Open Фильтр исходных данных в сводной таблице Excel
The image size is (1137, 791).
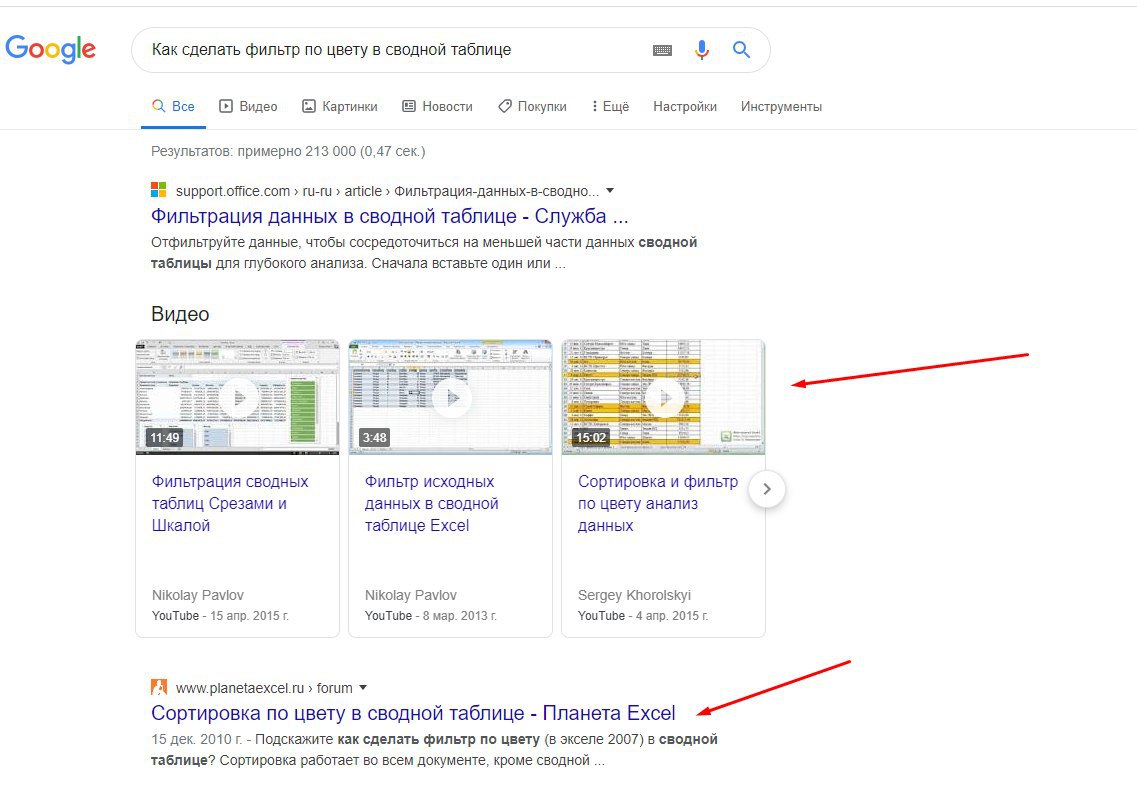(431, 503)
